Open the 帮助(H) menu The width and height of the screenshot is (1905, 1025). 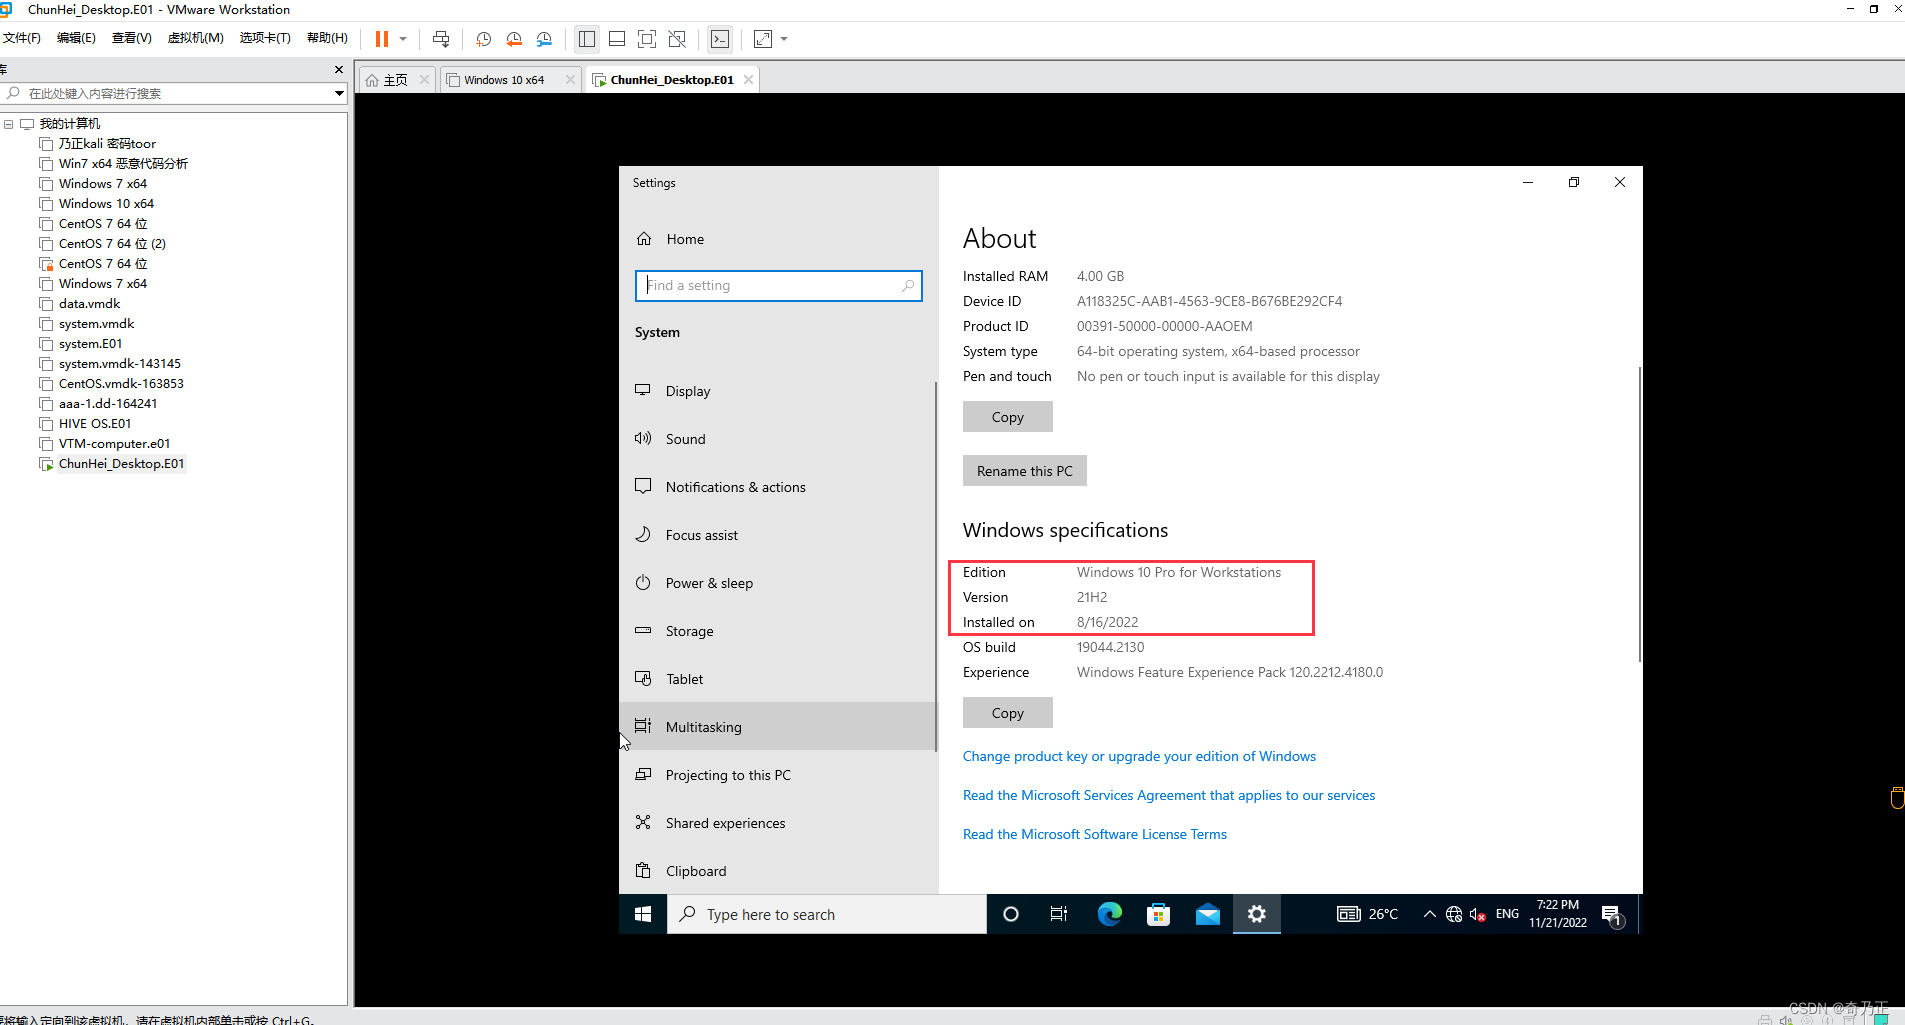tap(327, 38)
